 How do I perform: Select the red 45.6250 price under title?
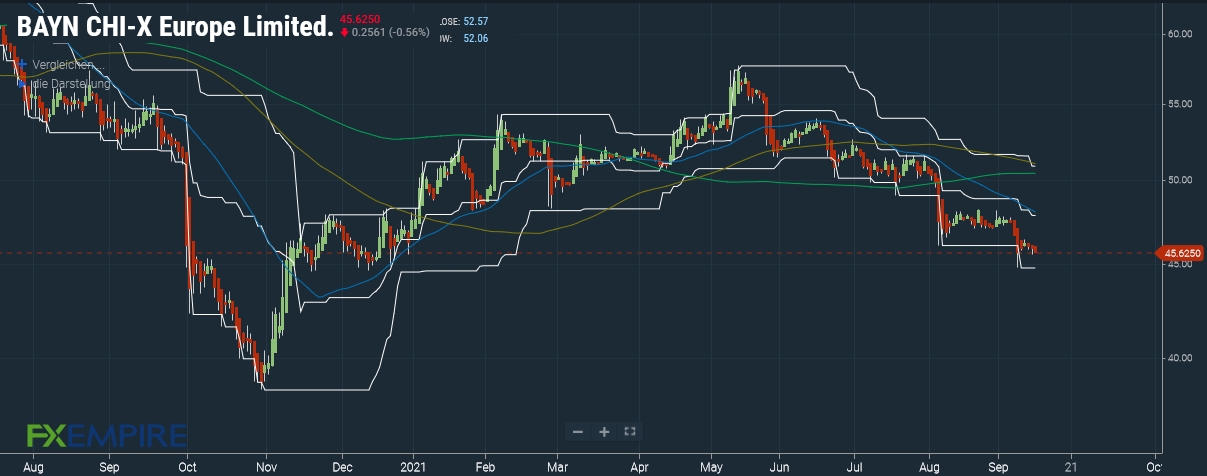360,18
